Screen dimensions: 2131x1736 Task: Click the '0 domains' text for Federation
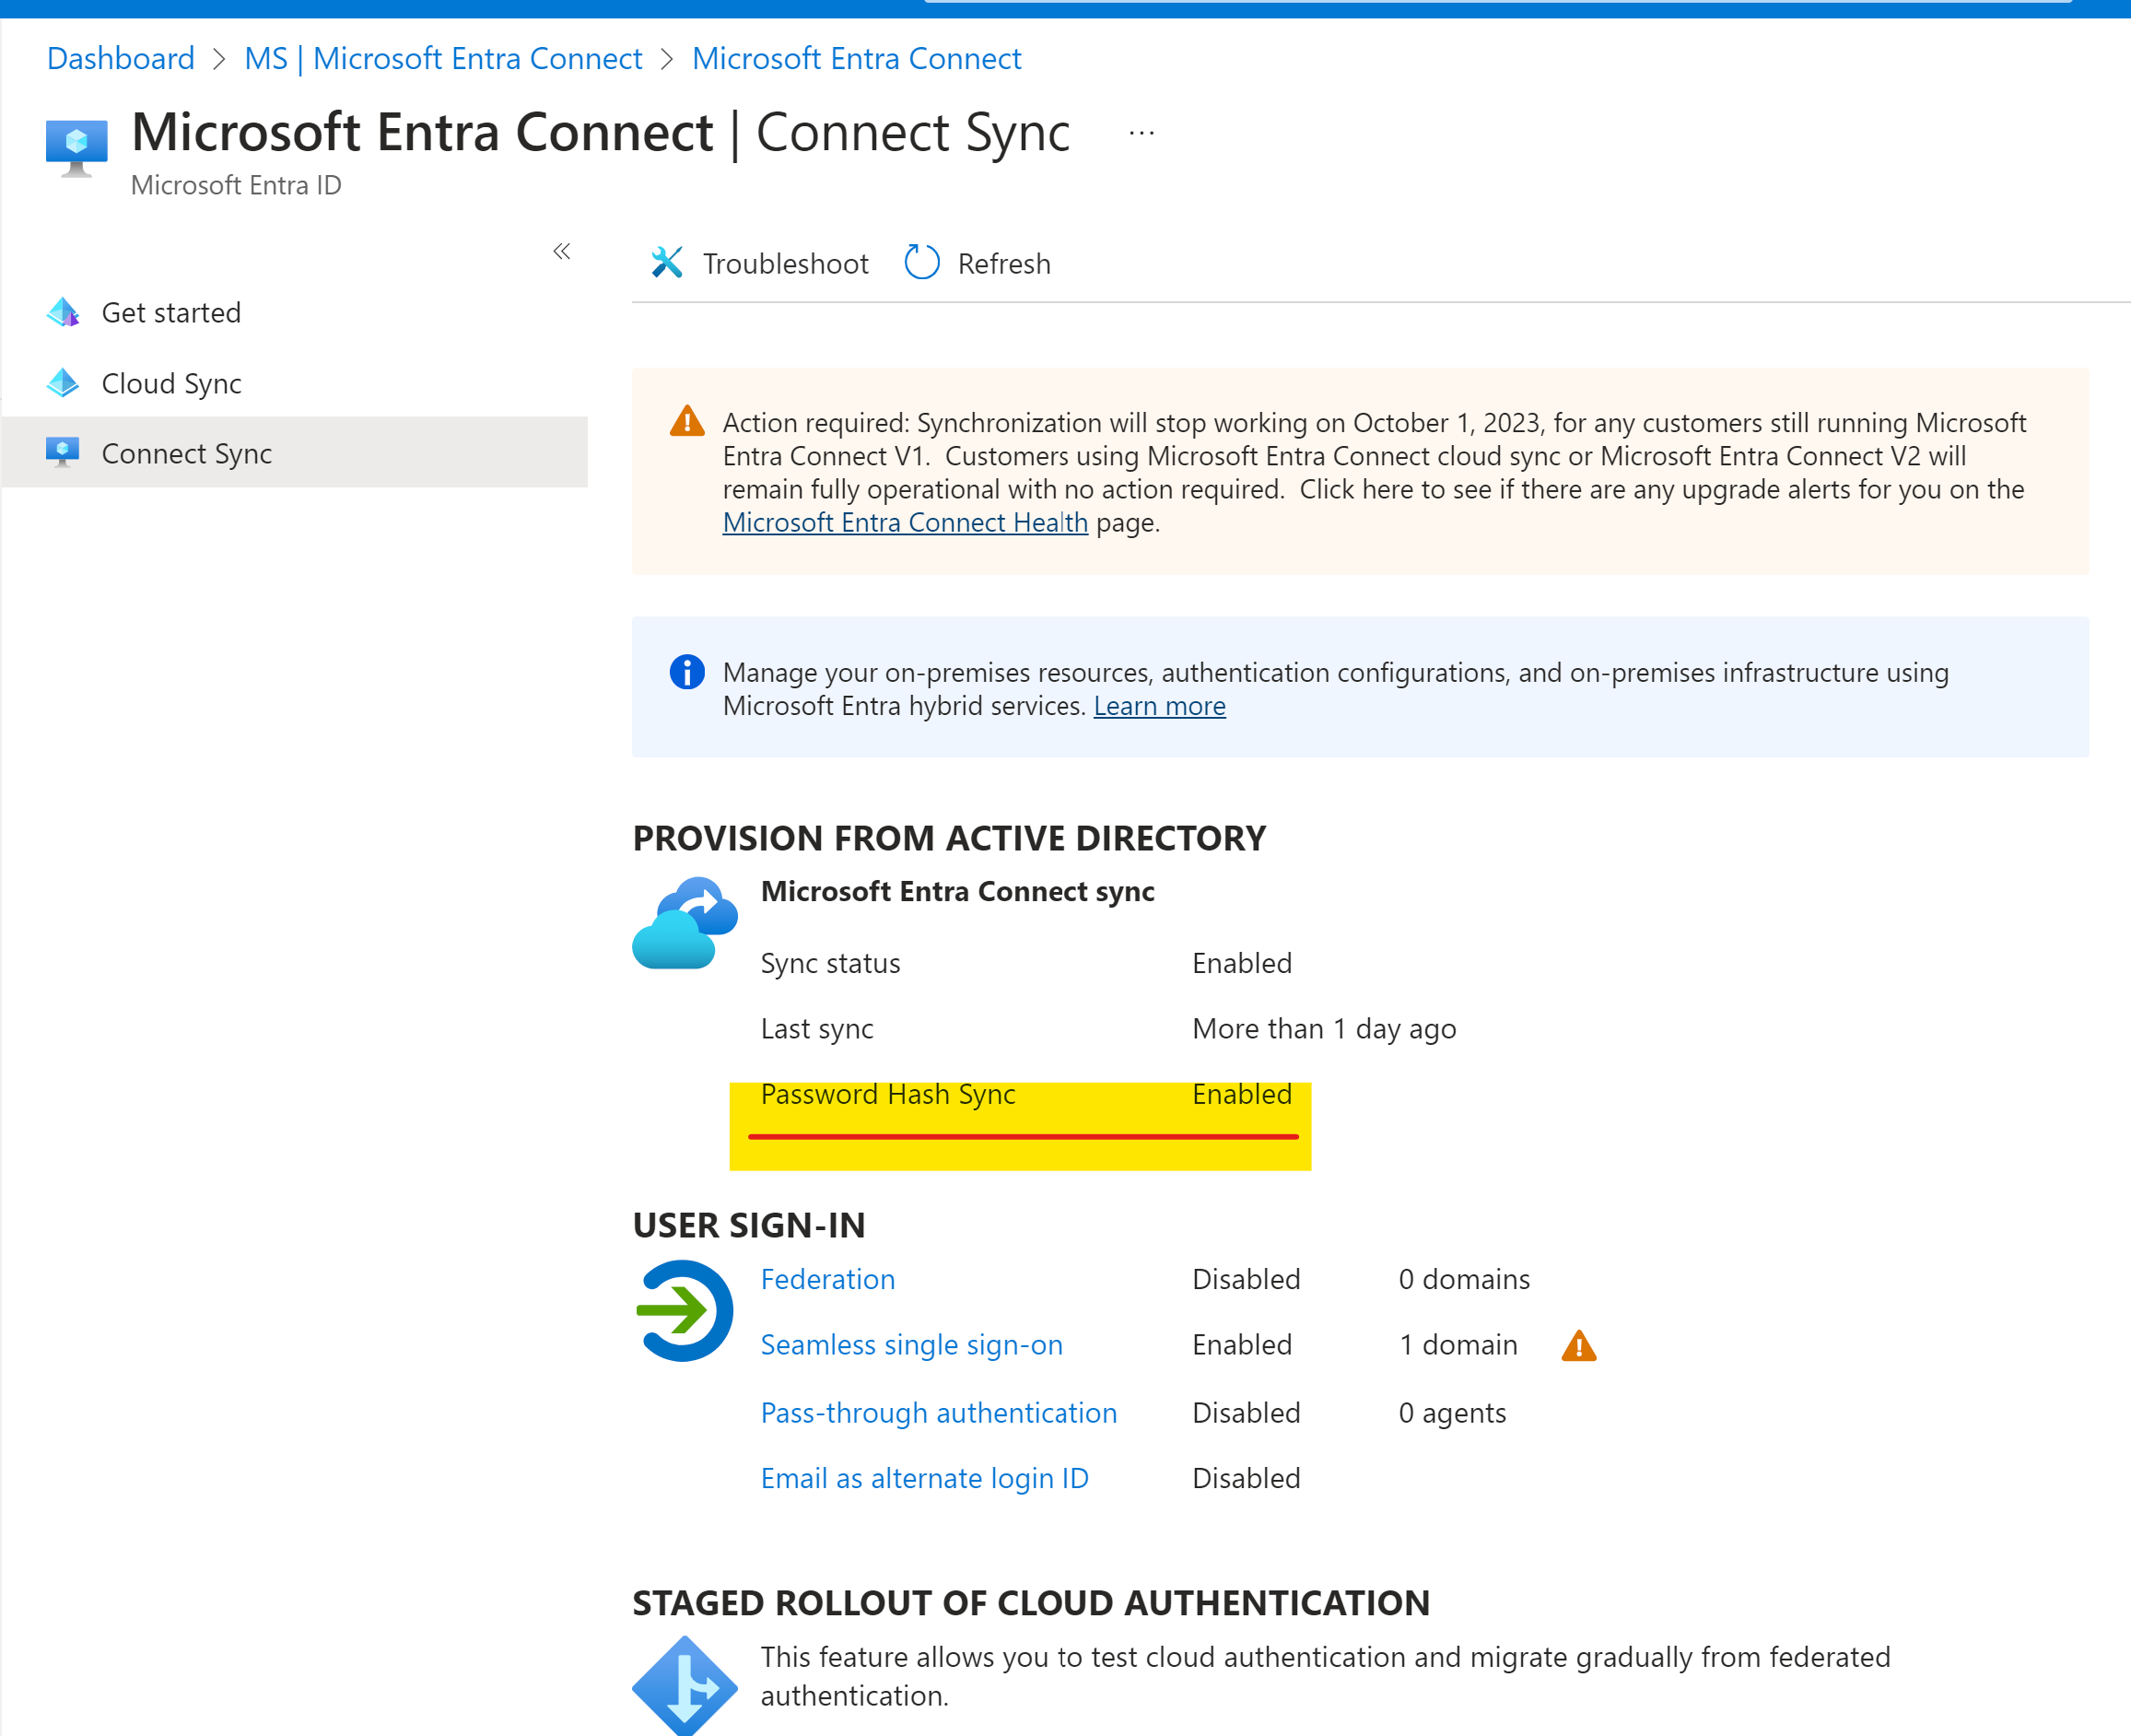click(x=1464, y=1279)
